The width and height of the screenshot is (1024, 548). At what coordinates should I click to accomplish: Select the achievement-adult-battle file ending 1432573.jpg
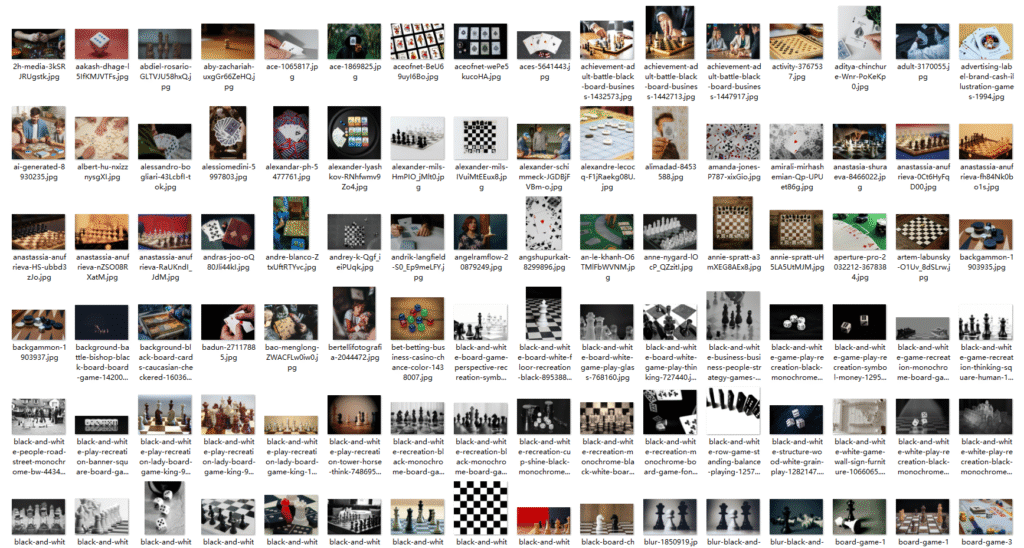pos(607,82)
